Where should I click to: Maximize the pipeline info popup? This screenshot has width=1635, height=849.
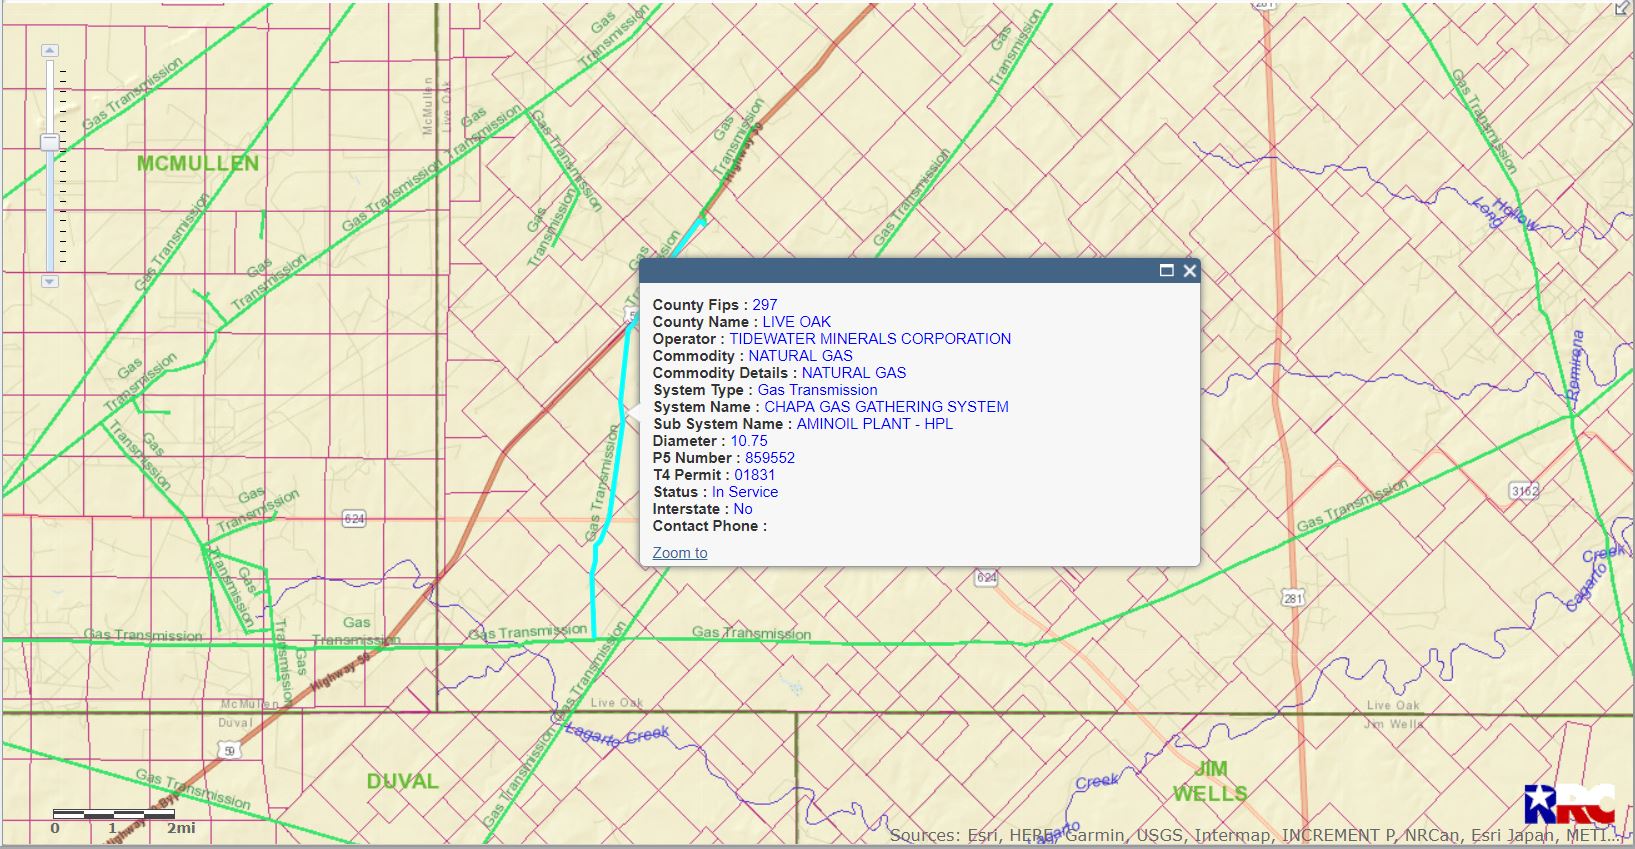(x=1166, y=271)
